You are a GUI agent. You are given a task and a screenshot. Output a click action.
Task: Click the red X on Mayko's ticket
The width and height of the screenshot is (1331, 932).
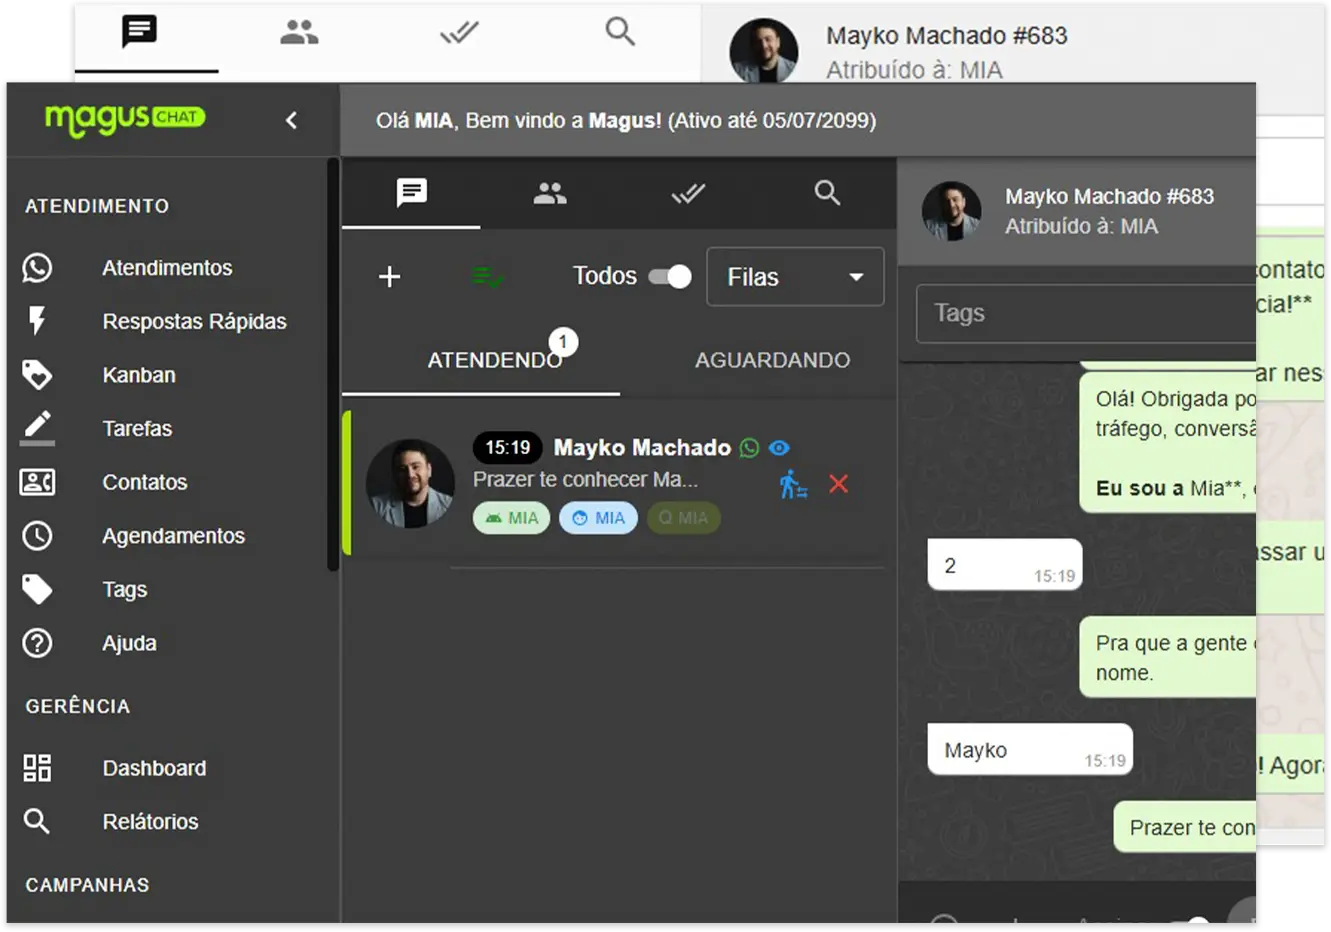pos(838,485)
